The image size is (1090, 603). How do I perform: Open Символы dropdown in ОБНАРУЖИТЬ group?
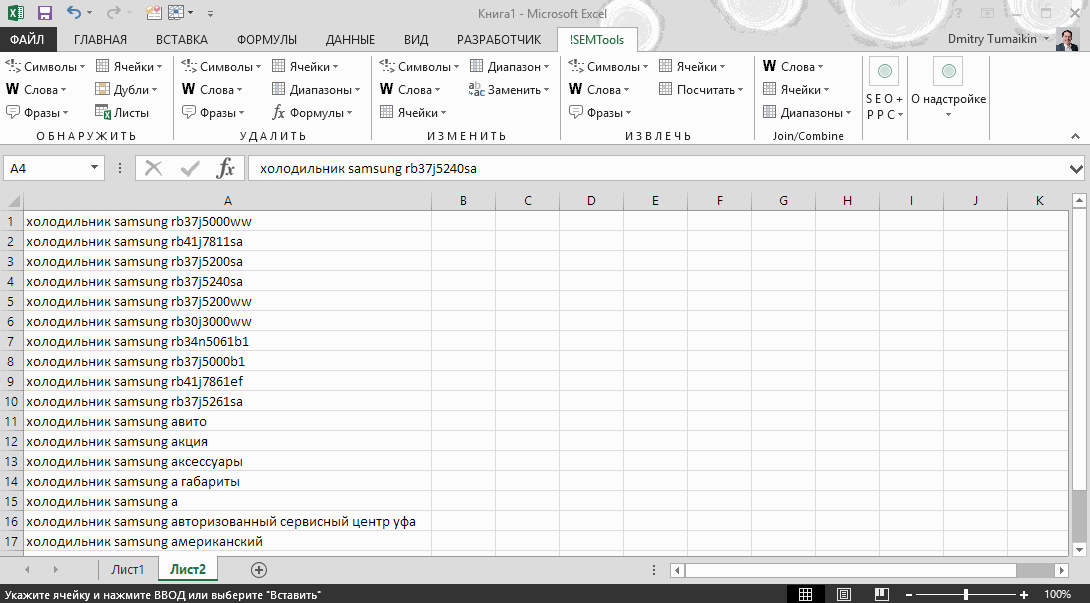45,67
